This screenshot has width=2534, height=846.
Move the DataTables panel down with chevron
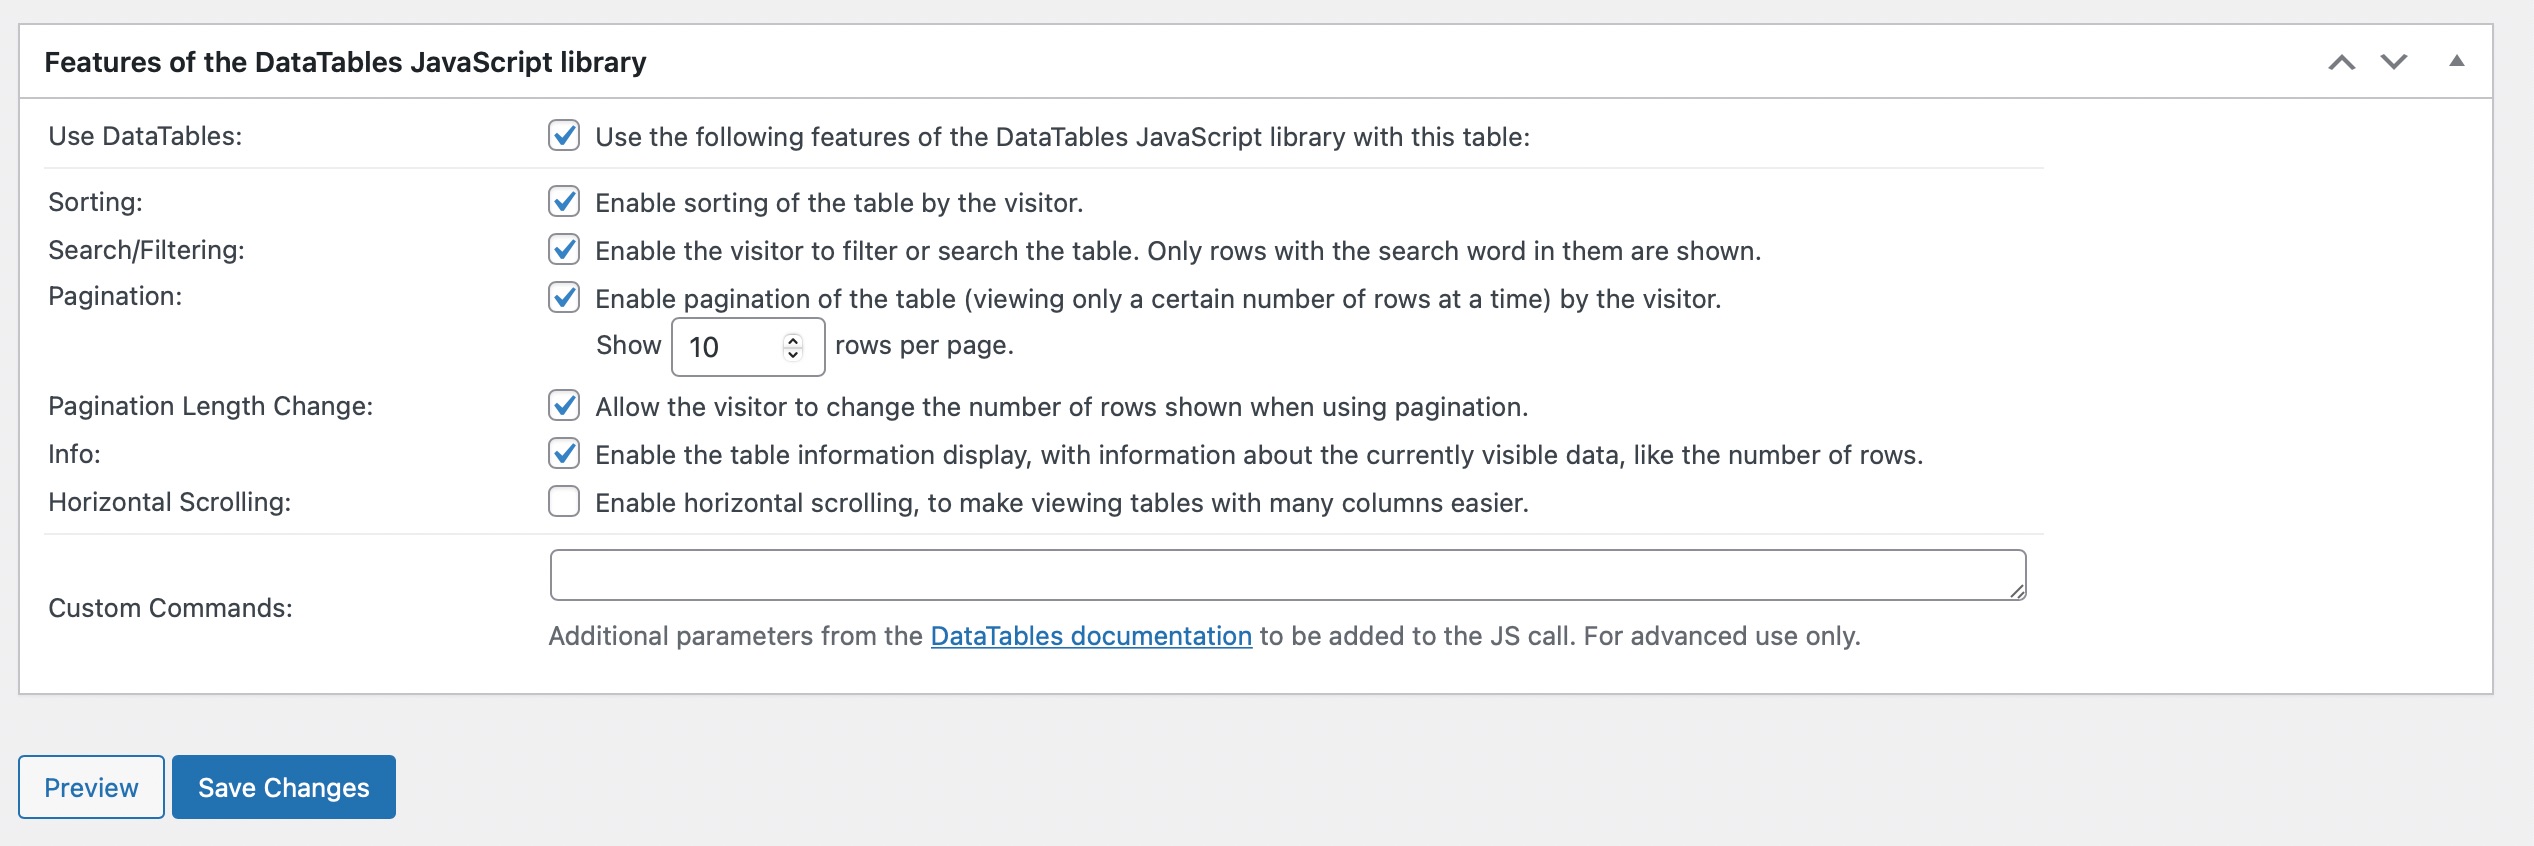click(x=2394, y=62)
